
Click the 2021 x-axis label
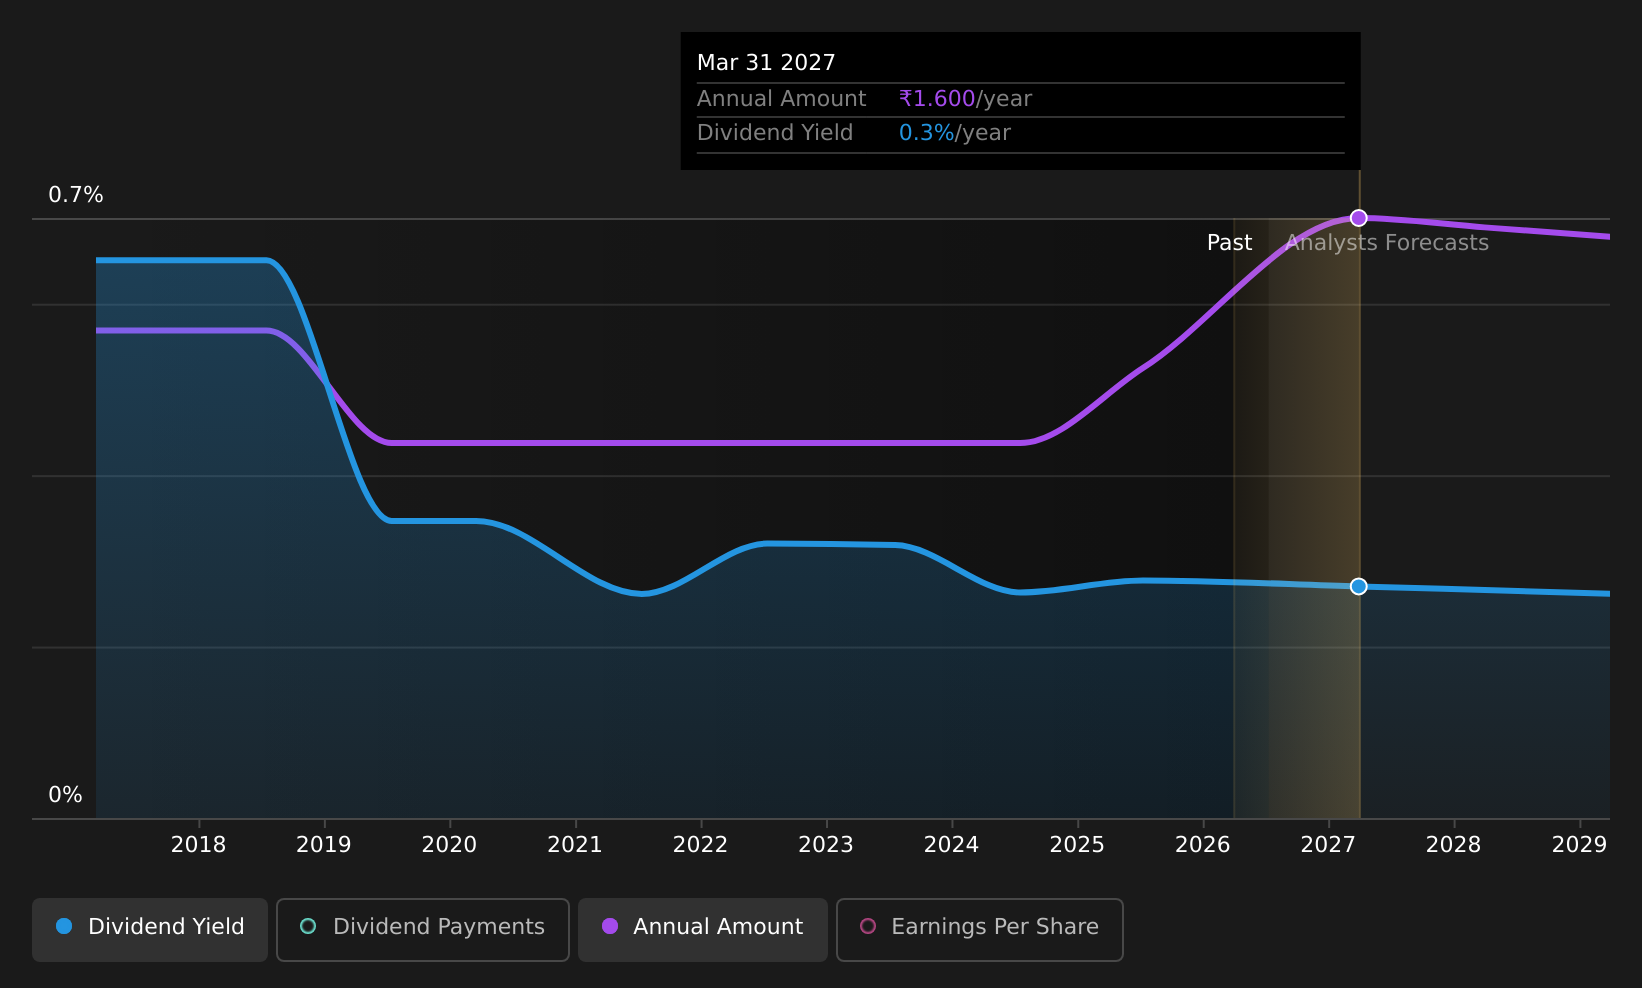[x=575, y=845]
